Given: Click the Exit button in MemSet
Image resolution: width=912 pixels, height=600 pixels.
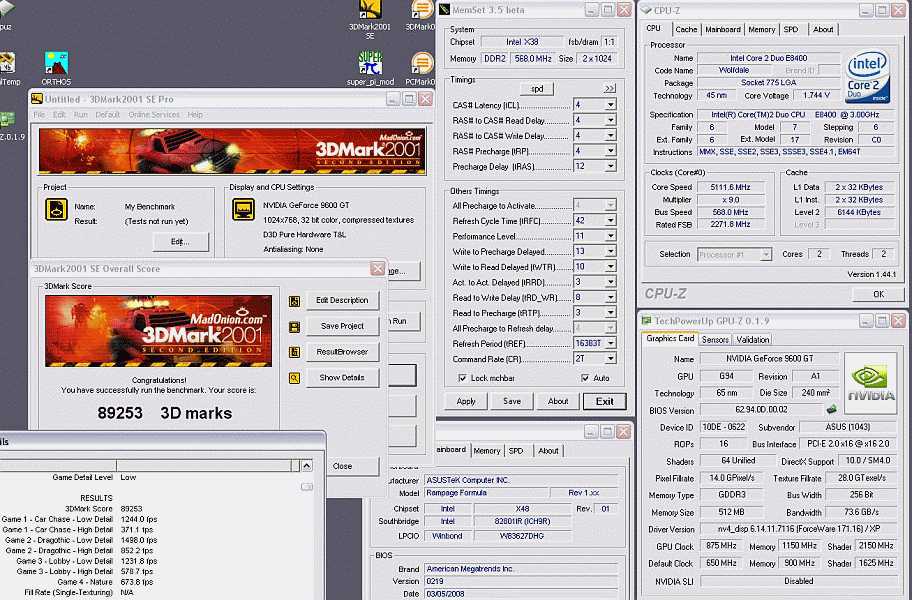Looking at the screenshot, I should (604, 401).
